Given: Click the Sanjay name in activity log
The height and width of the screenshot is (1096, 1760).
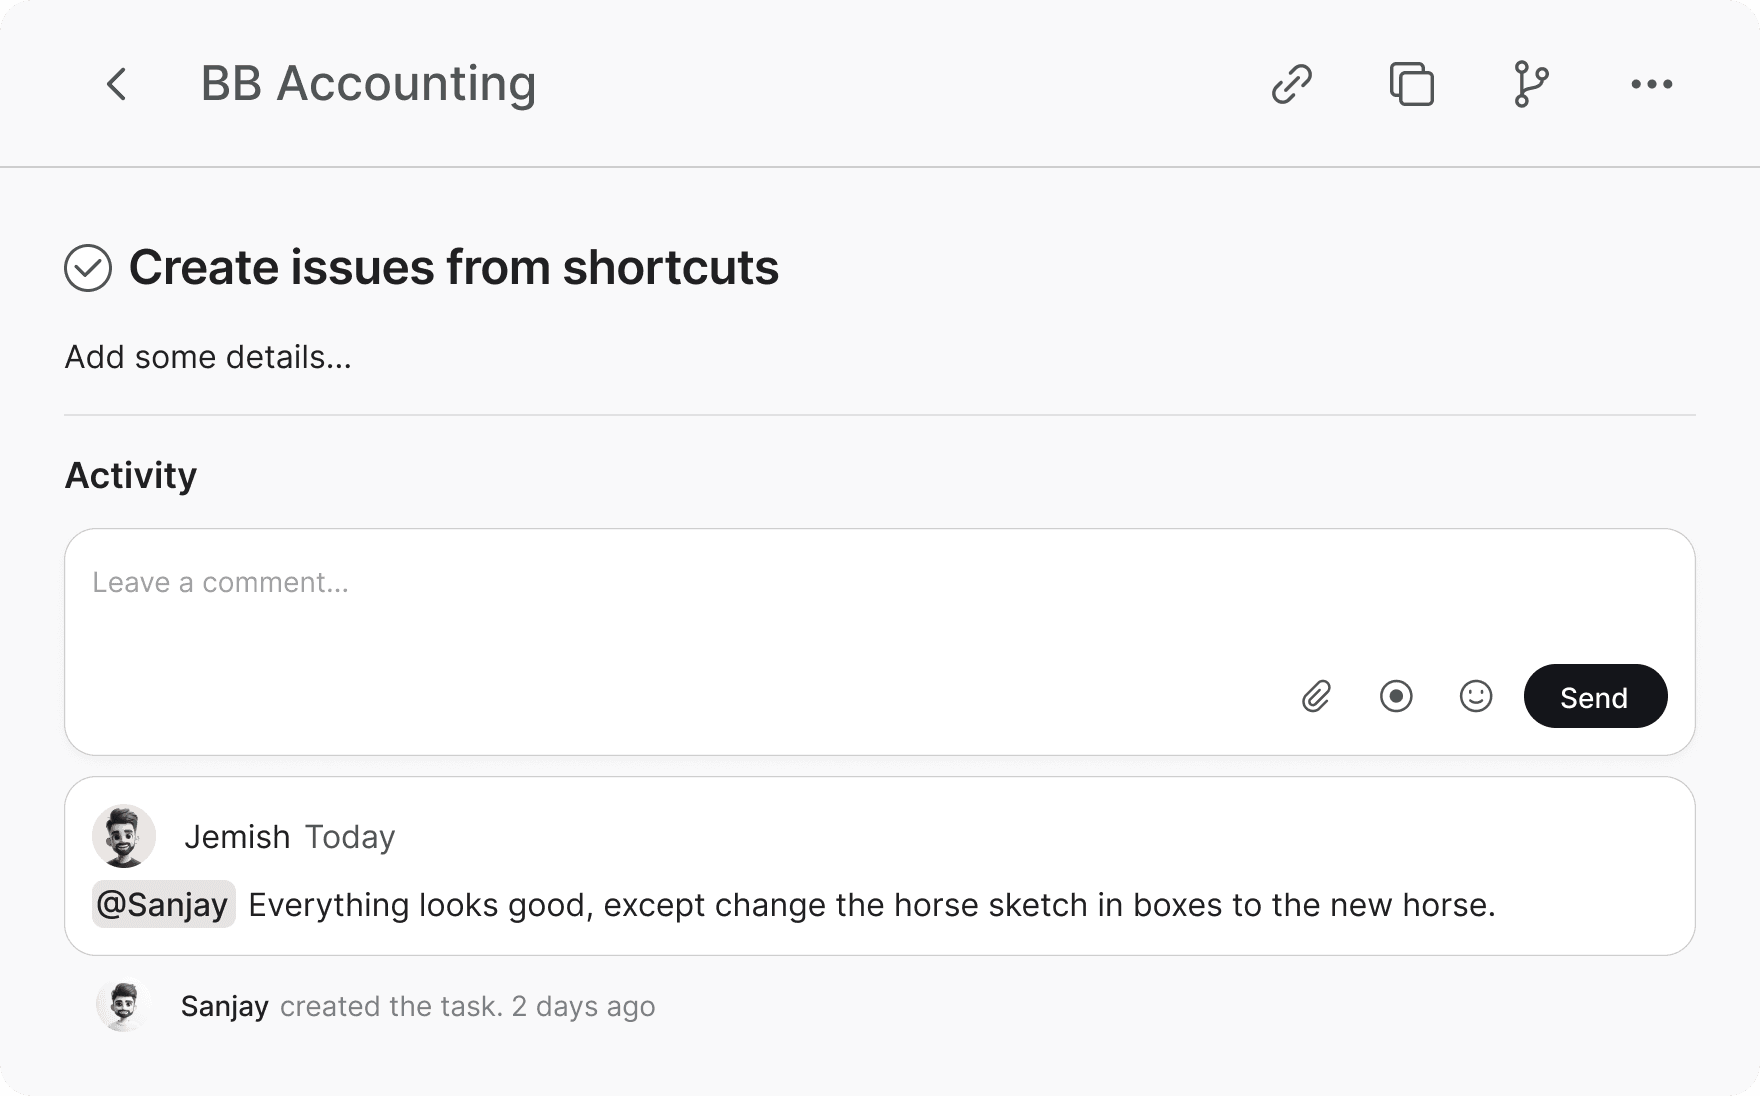Looking at the screenshot, I should [224, 1006].
